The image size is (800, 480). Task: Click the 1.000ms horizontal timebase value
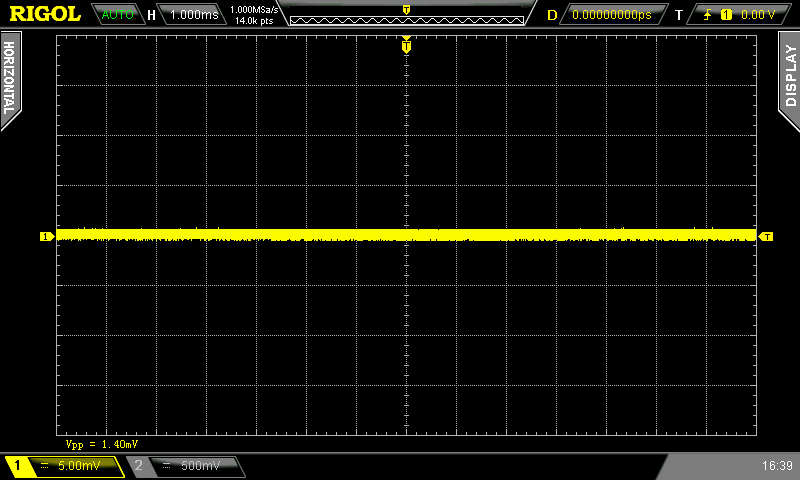coord(194,15)
